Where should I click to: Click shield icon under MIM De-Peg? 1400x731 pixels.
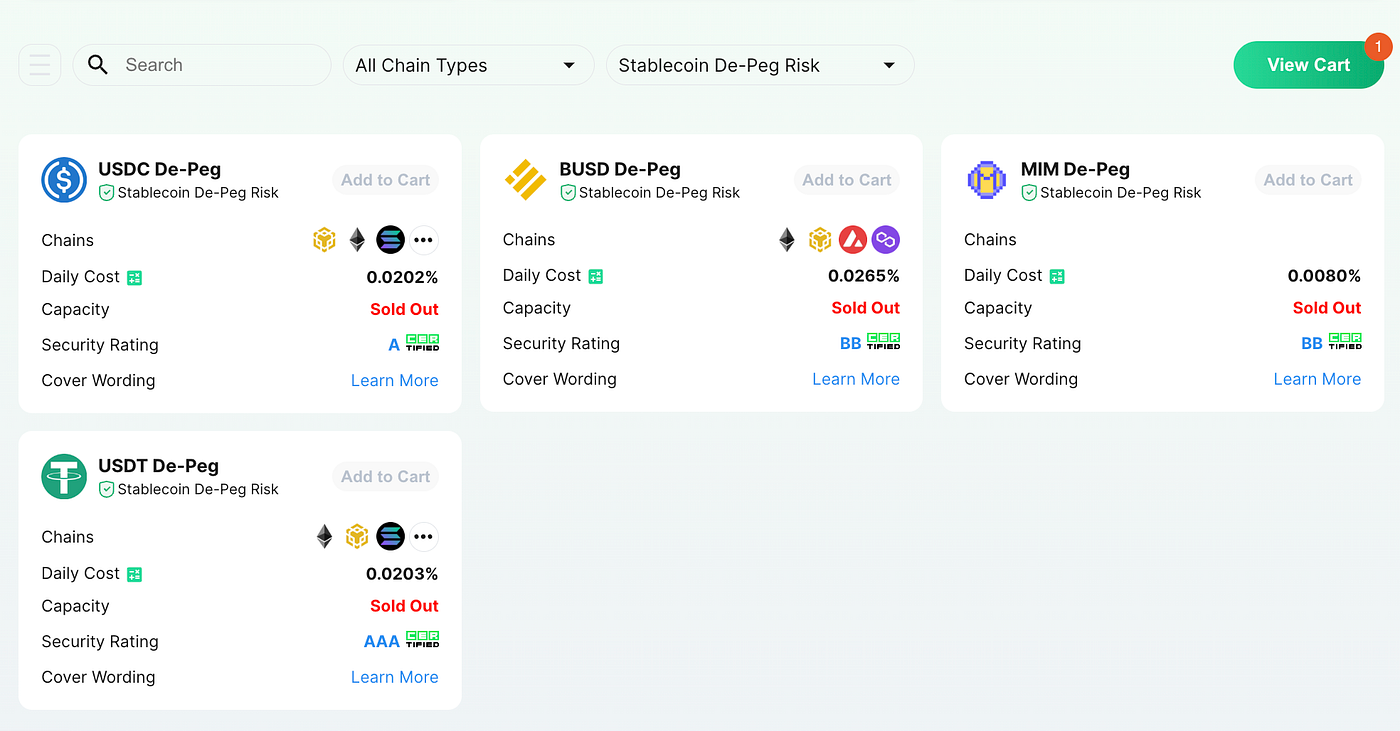coord(1029,193)
